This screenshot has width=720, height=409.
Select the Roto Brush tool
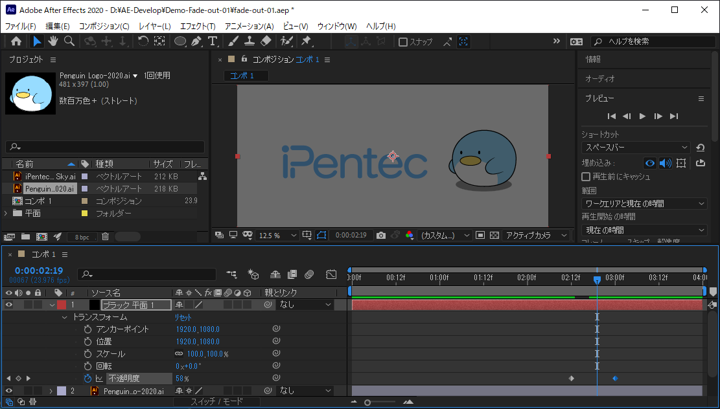[x=287, y=42]
